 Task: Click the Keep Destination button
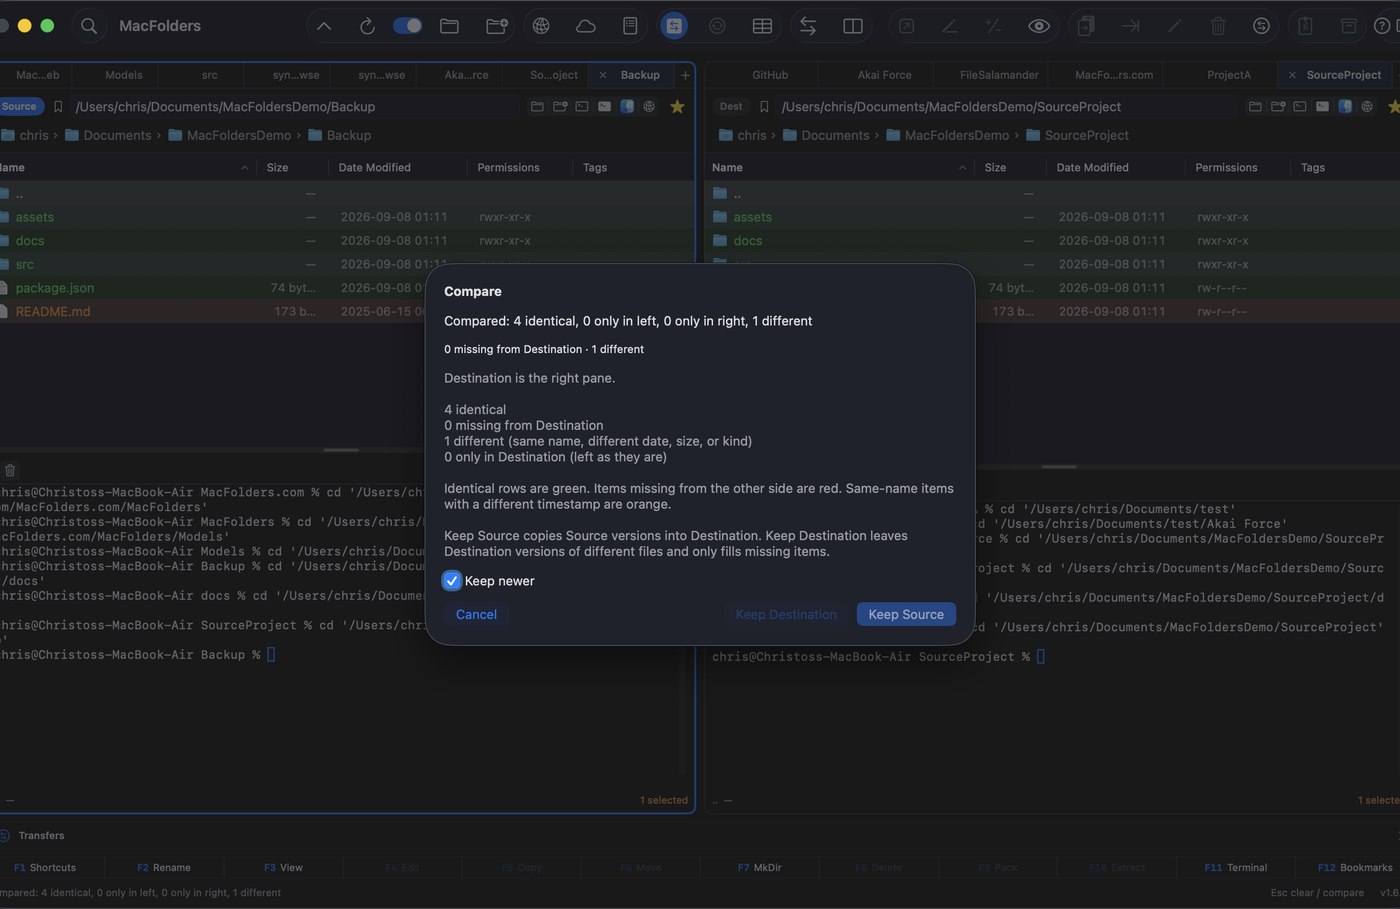786,614
